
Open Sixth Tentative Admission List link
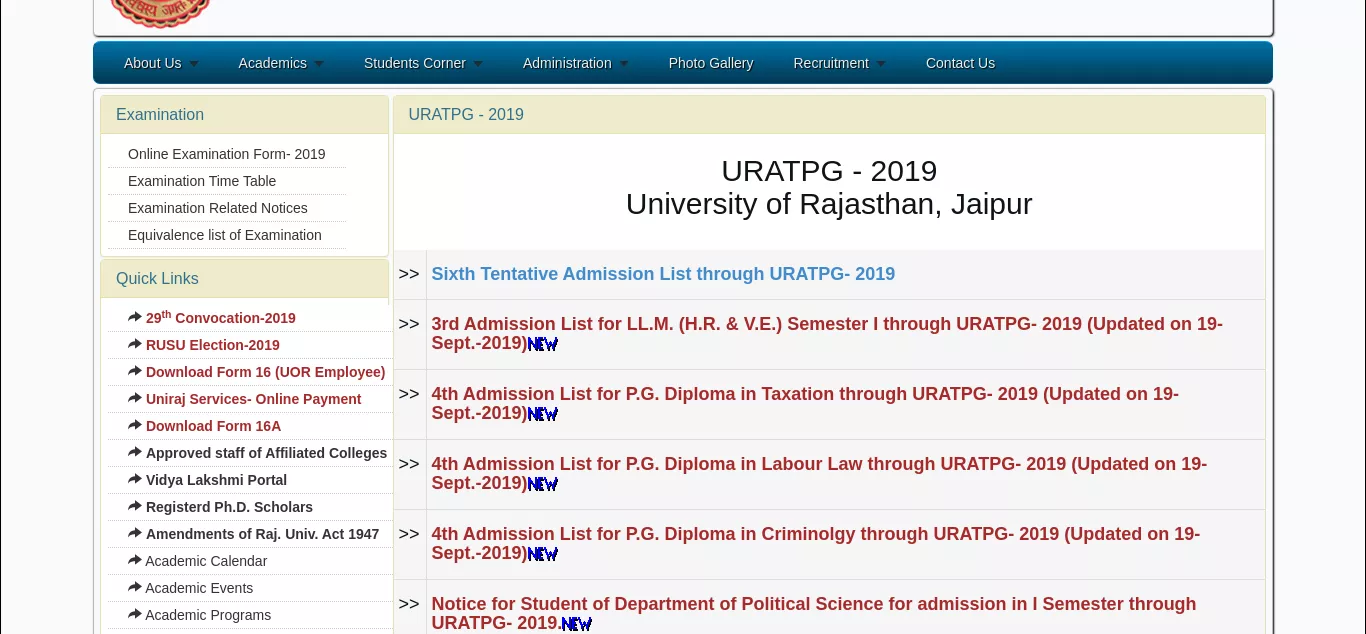click(x=663, y=274)
